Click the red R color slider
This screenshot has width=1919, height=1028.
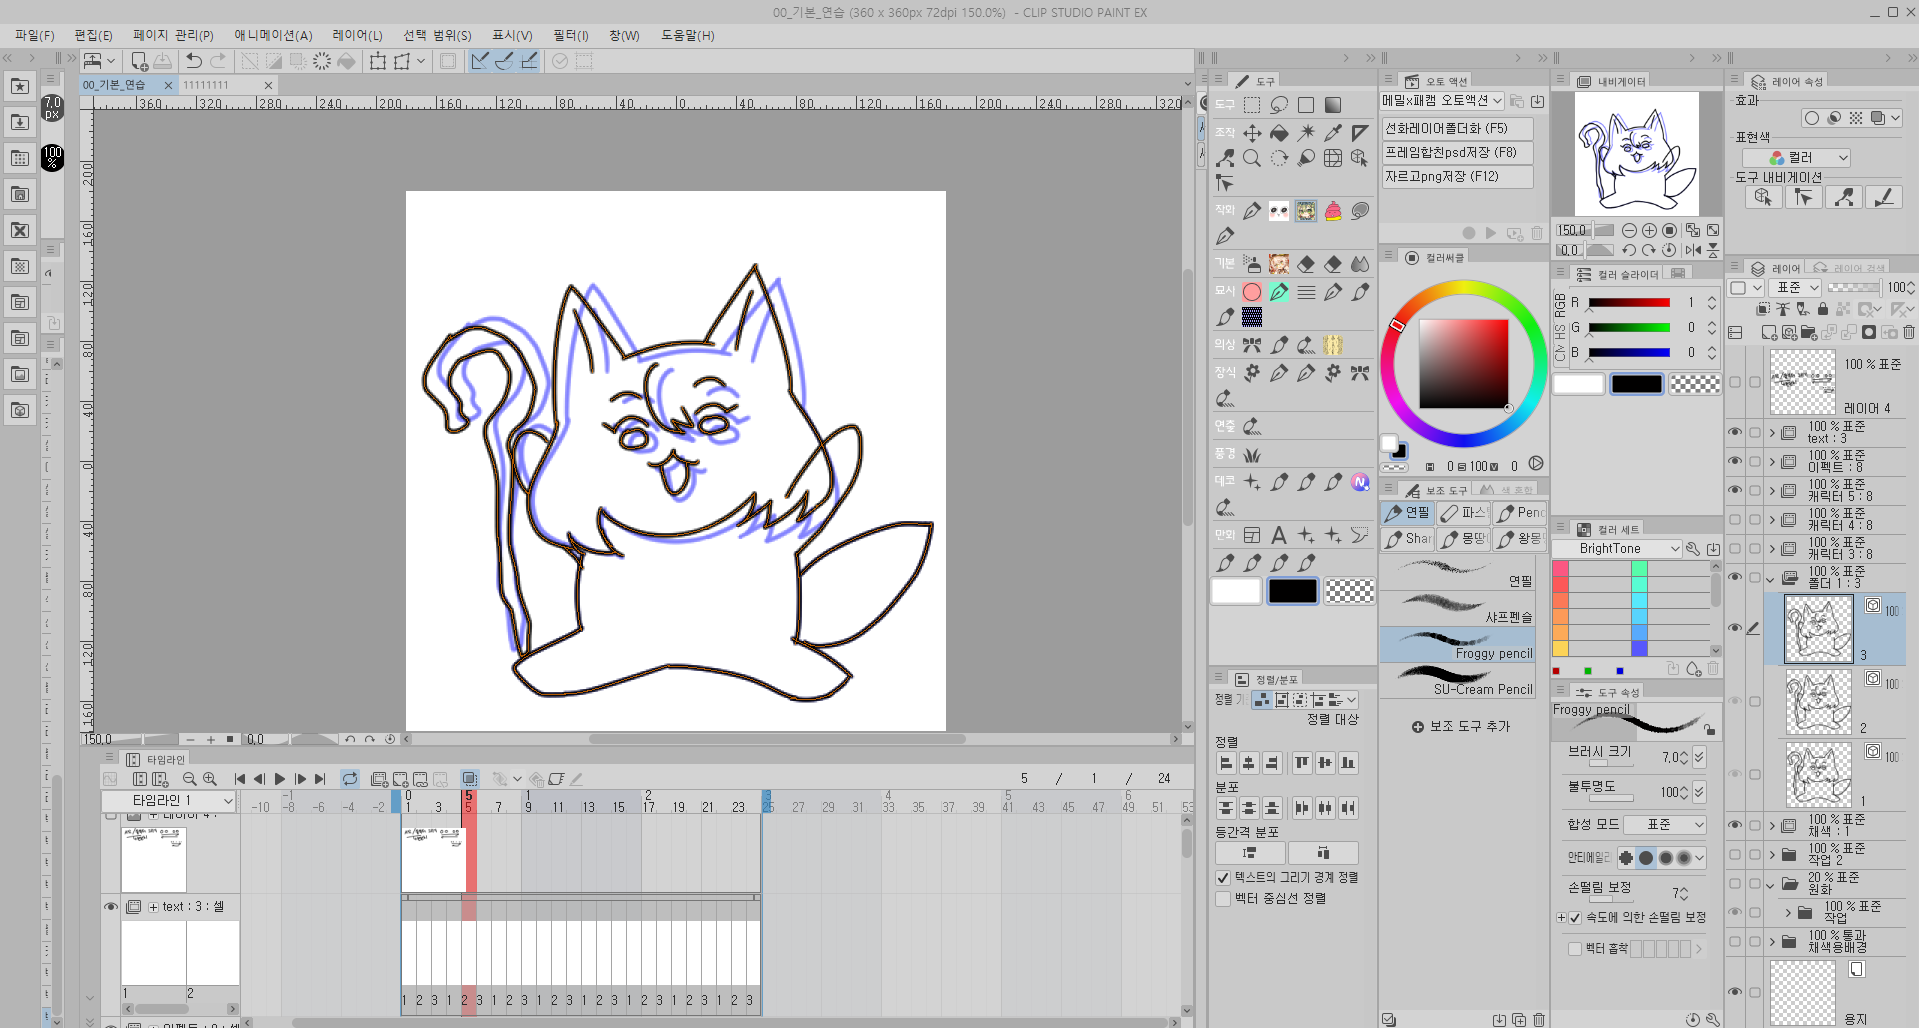[x=1629, y=302]
